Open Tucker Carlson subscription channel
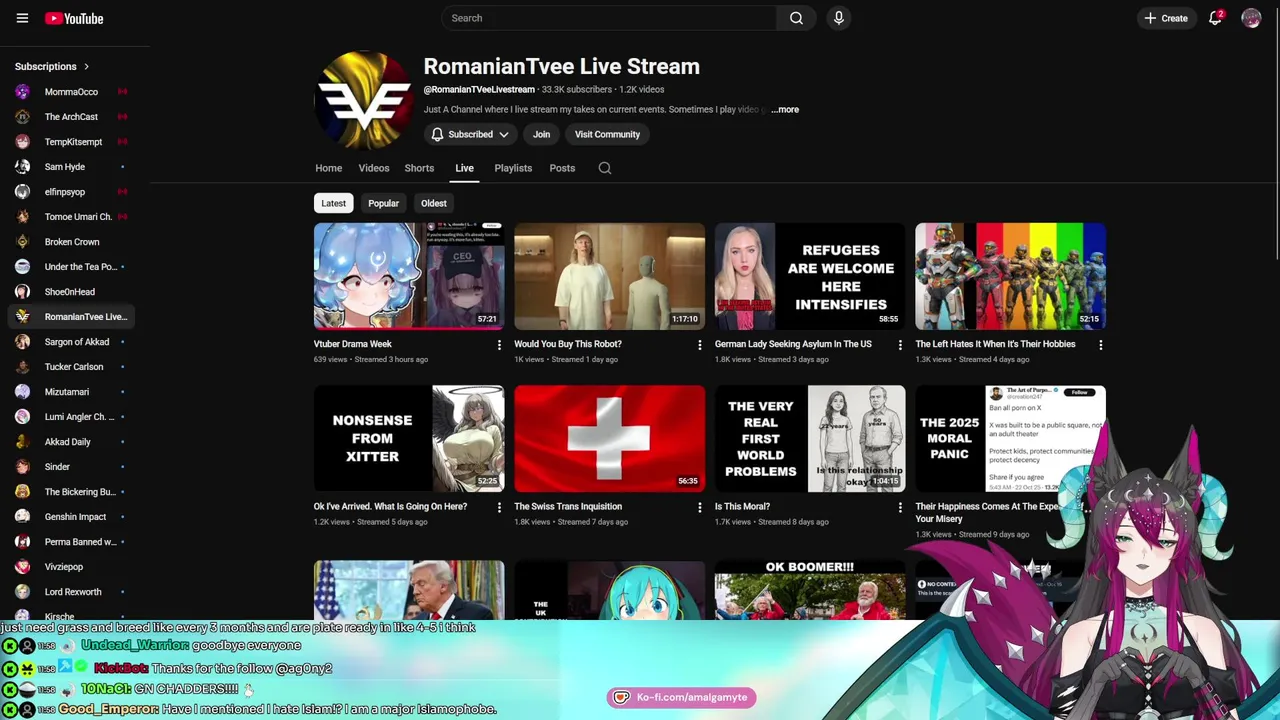1280x720 pixels. click(72, 367)
